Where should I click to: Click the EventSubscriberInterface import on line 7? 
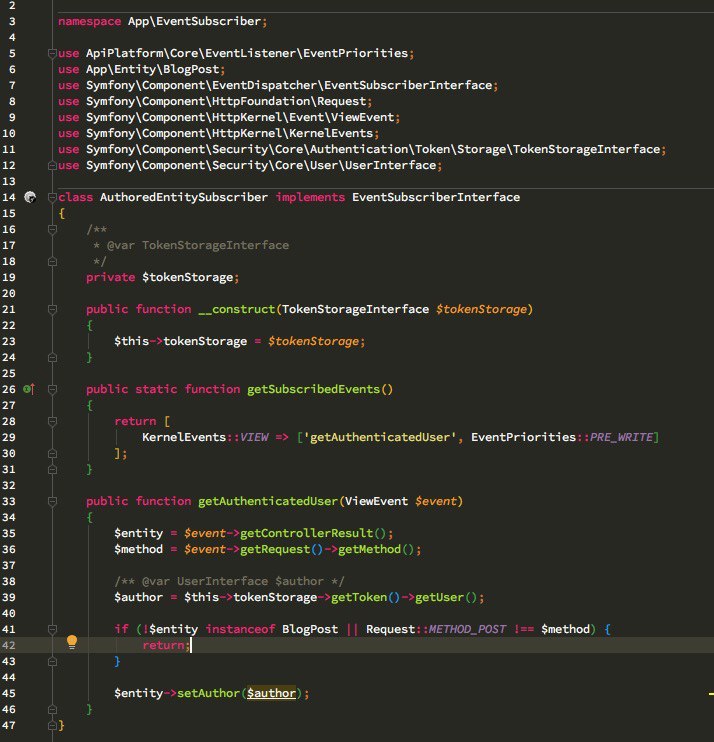tap(408, 86)
